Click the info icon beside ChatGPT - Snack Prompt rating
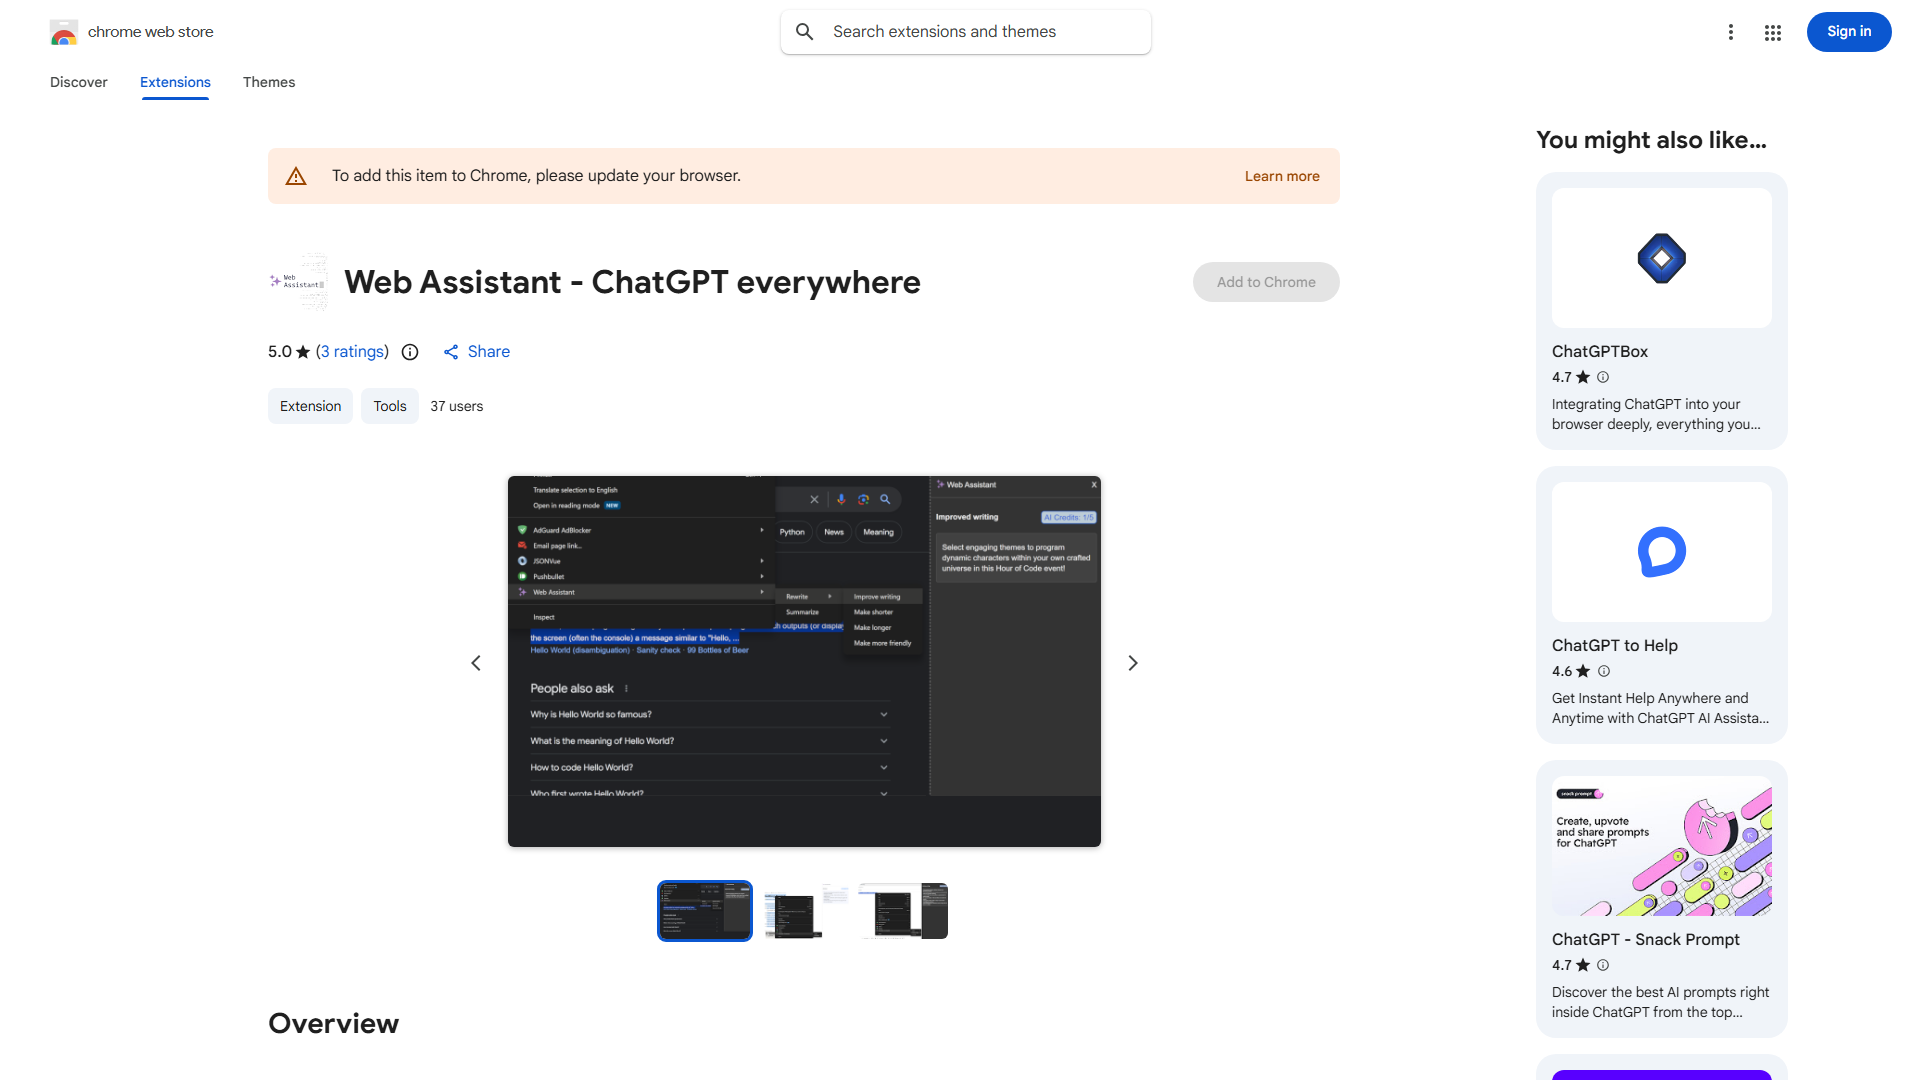1920x1080 pixels. 1603,965
